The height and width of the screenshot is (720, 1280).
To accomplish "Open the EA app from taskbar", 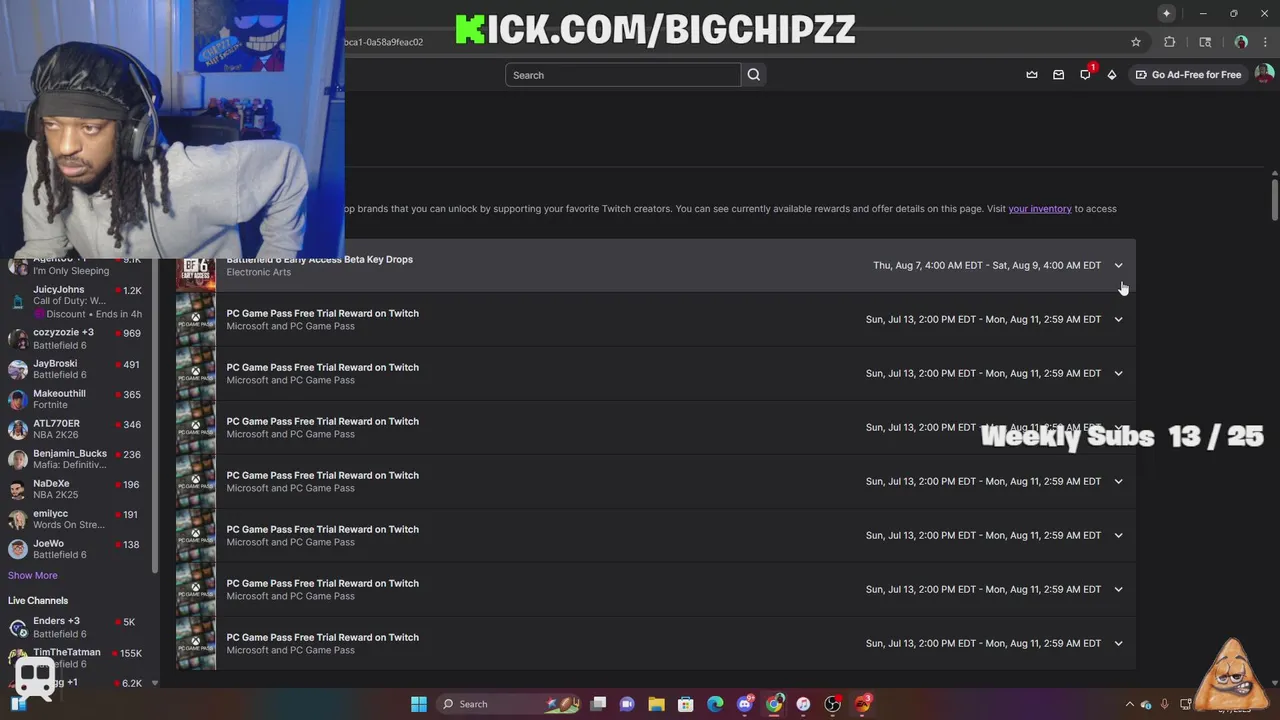I will coord(863,704).
